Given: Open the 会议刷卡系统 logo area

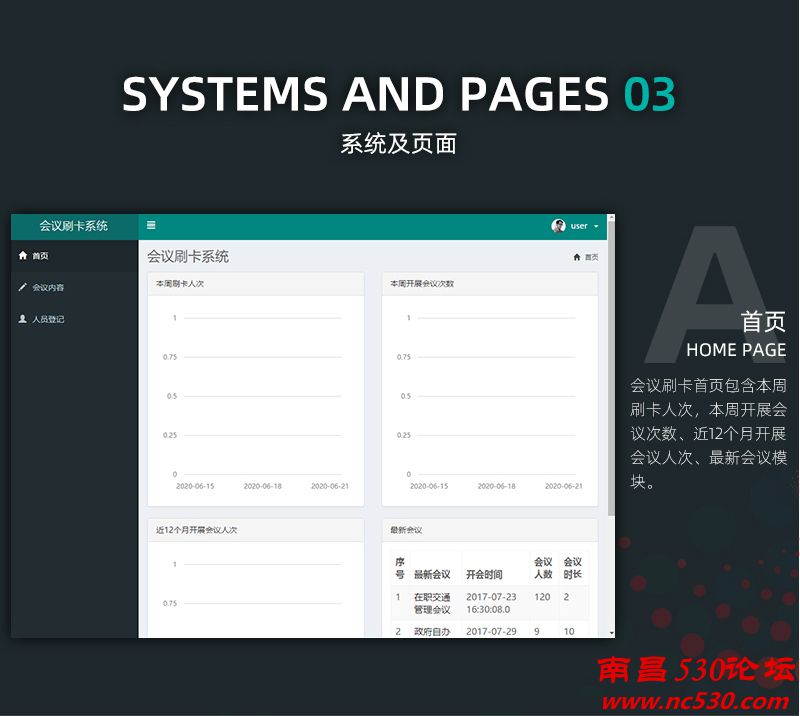Looking at the screenshot, I should [74, 226].
